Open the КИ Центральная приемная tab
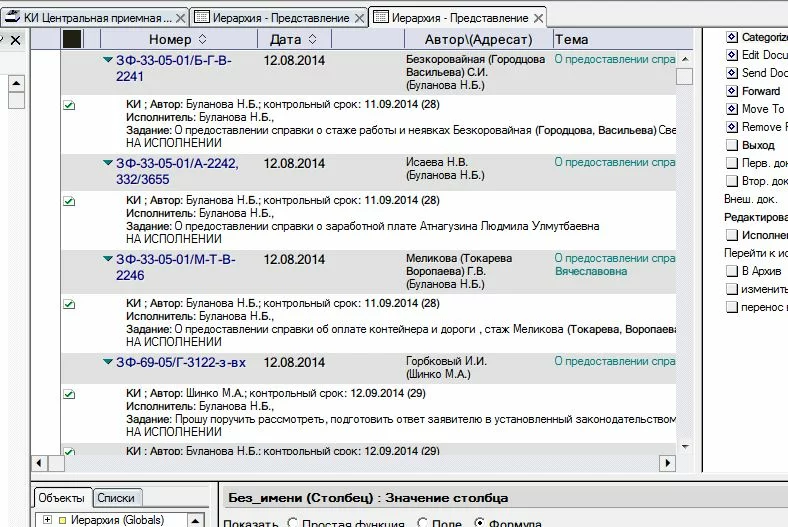The width and height of the screenshot is (788, 527). (90, 18)
